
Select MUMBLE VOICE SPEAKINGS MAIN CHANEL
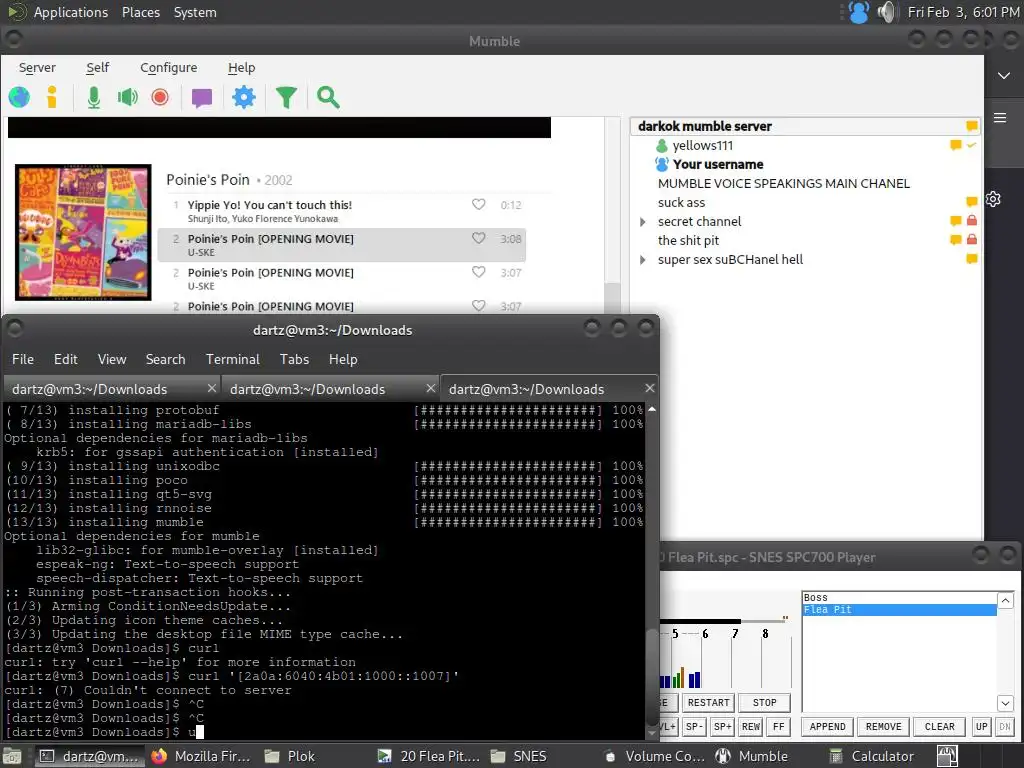[784, 184]
